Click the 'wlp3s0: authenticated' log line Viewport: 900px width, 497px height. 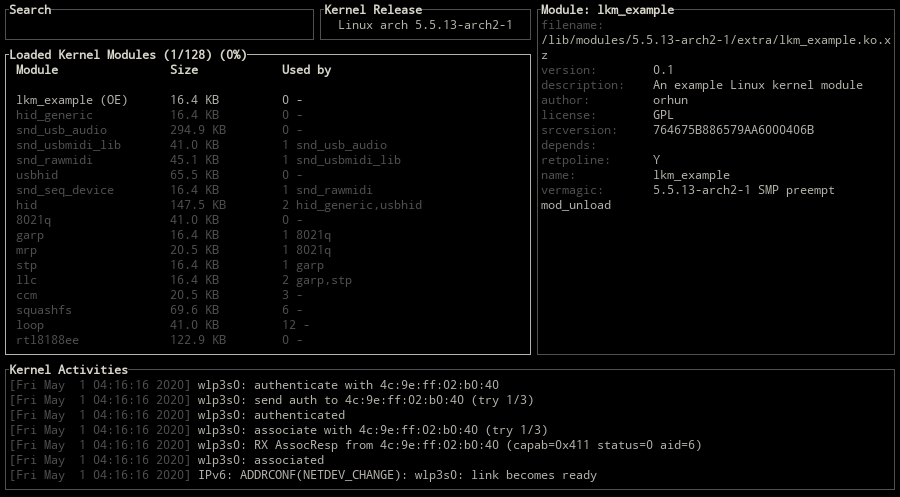click(x=177, y=415)
